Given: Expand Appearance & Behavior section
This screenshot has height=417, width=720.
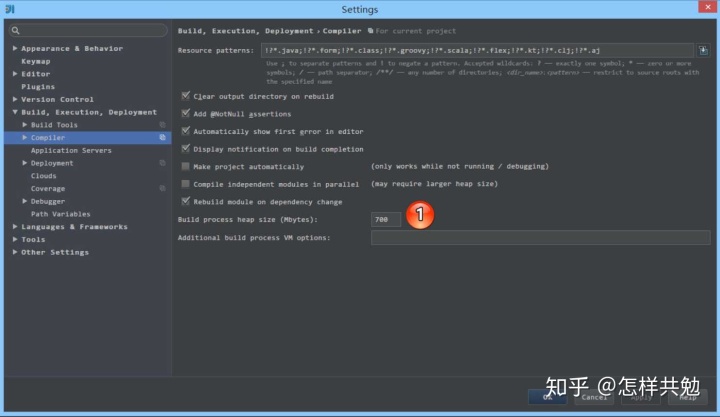Looking at the screenshot, I should click(15, 48).
